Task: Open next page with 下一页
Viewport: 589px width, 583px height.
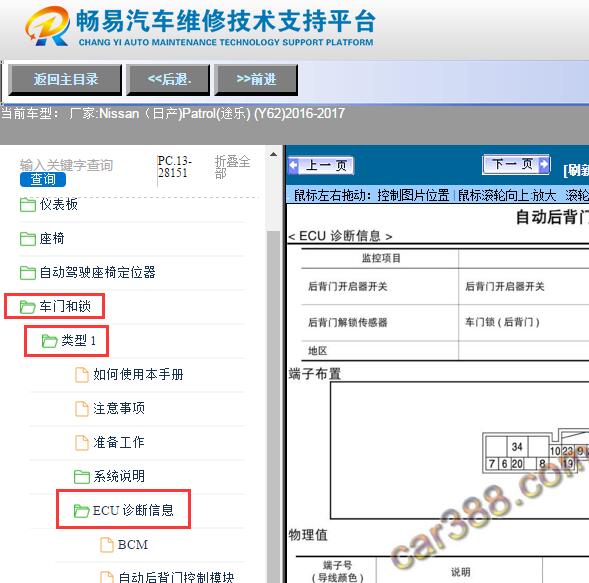Action: click(517, 164)
